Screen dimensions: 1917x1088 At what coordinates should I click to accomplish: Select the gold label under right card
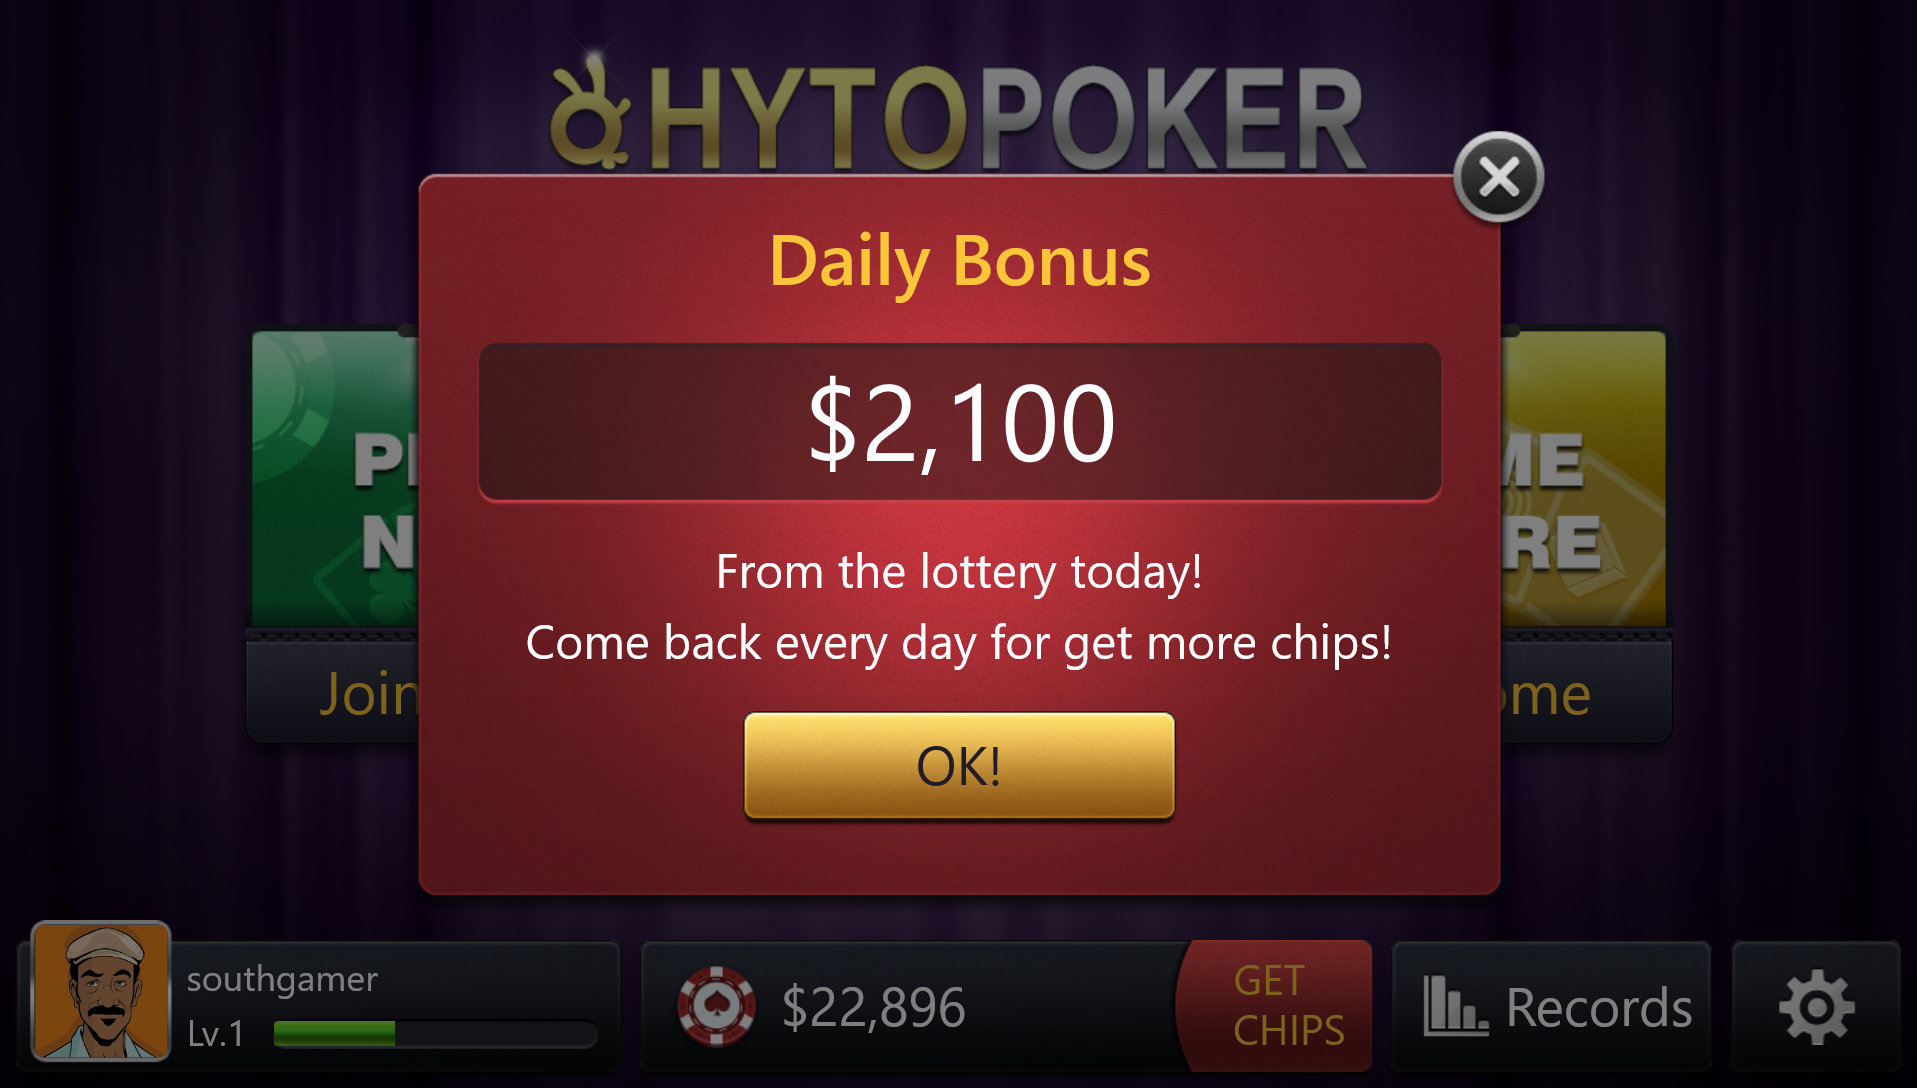[1545, 693]
